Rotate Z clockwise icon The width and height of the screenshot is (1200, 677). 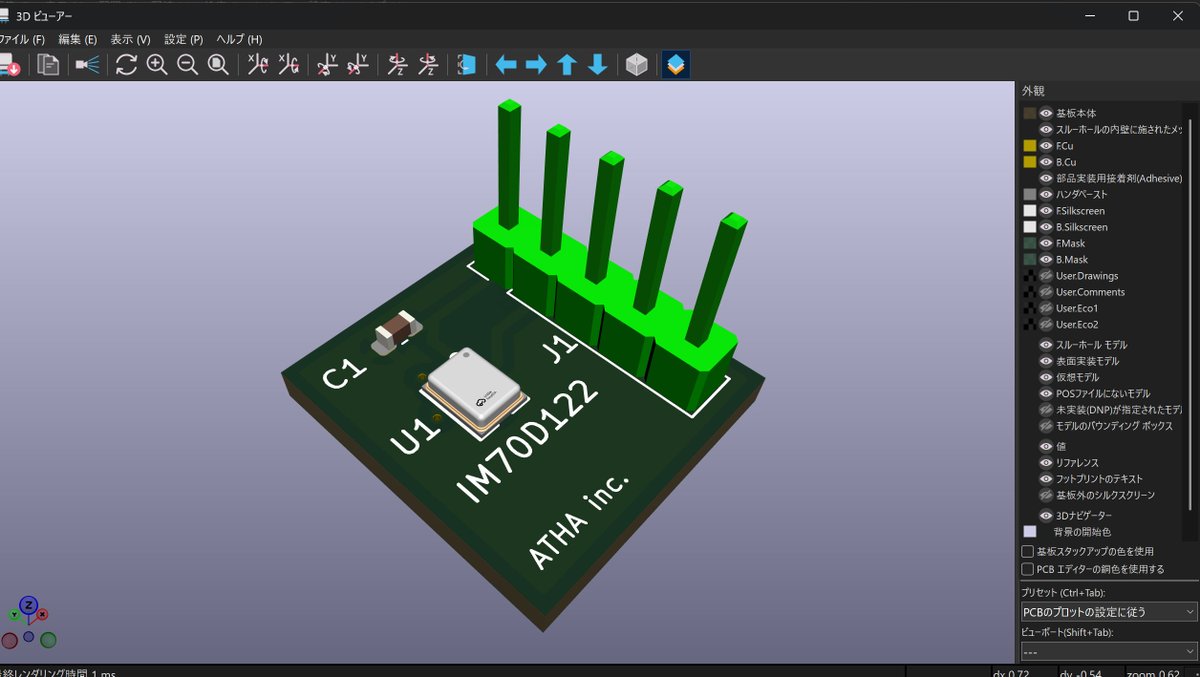397,65
